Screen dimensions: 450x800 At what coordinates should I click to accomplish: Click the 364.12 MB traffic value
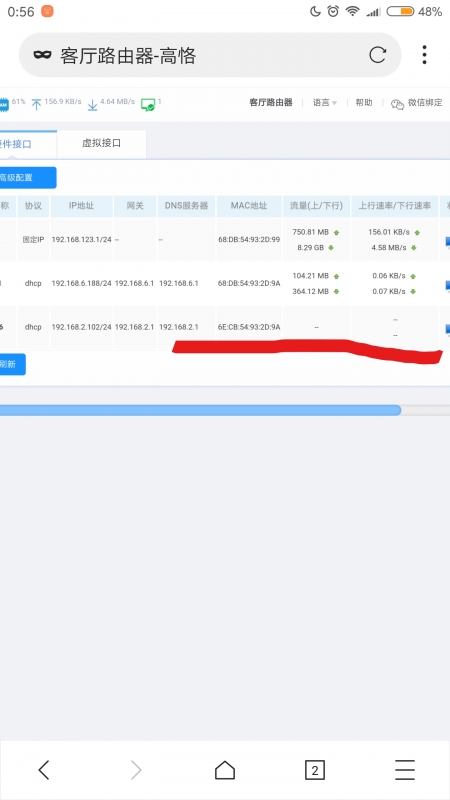click(x=311, y=292)
